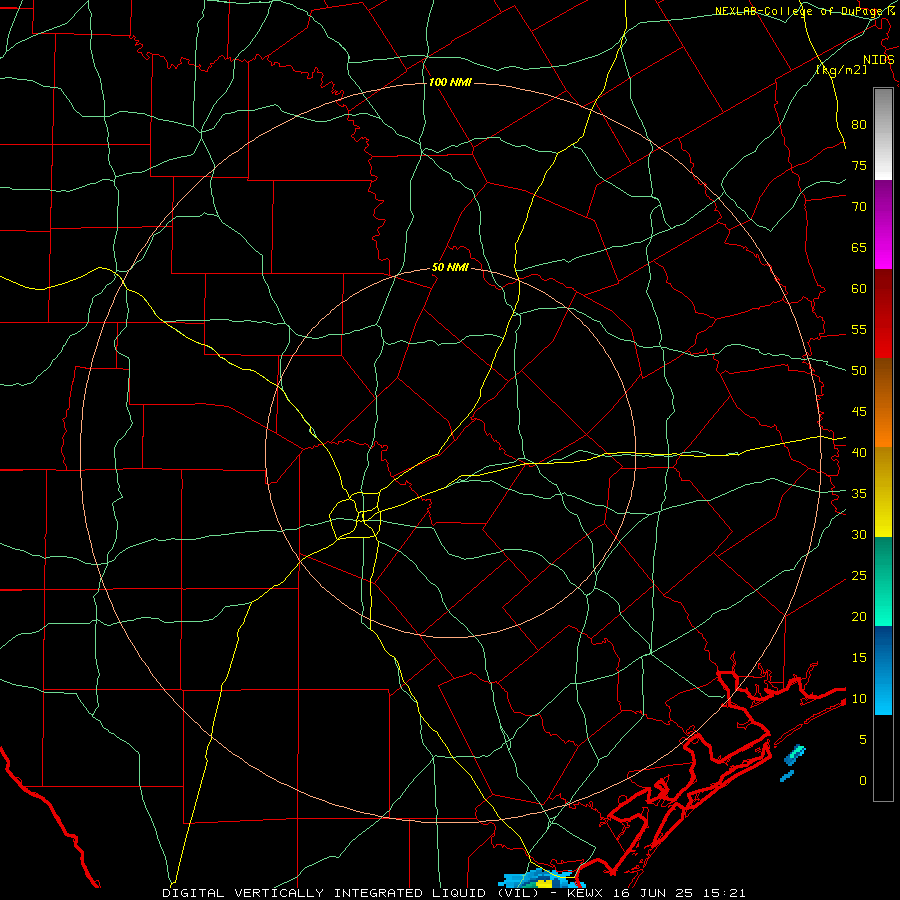Click the 60 value on the scale
The width and height of the screenshot is (900, 900).
[x=859, y=289]
